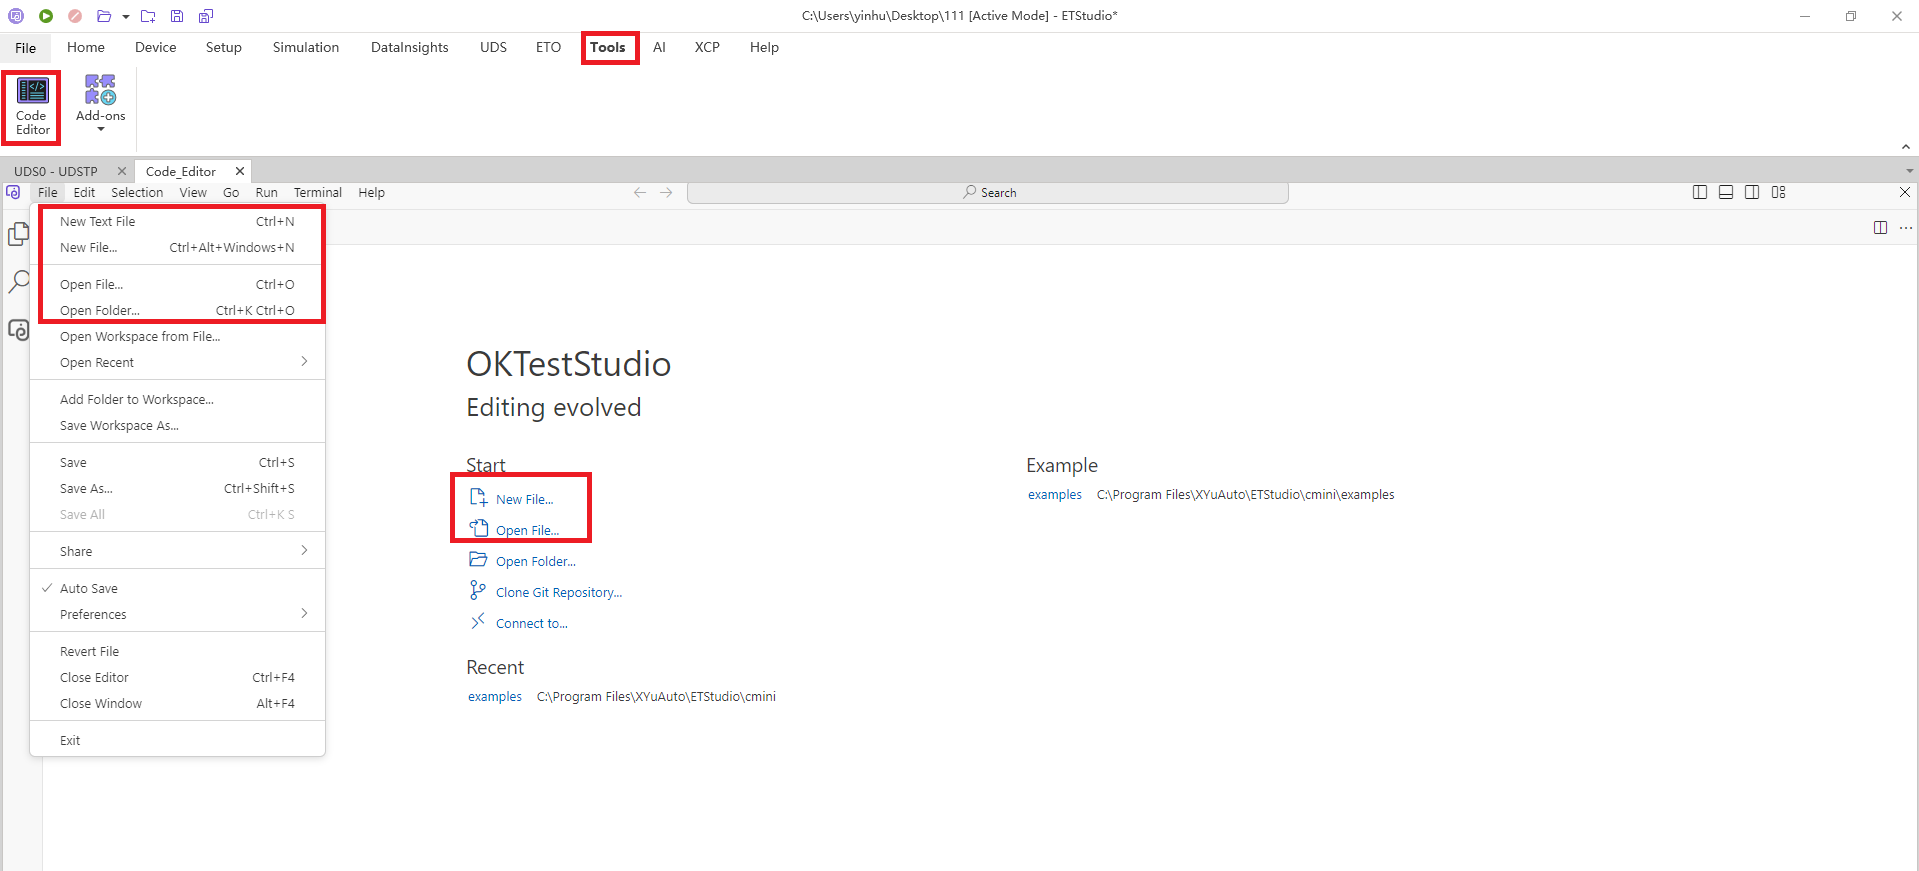
Task: Click the new project folder-plus icon
Action: pos(148,16)
